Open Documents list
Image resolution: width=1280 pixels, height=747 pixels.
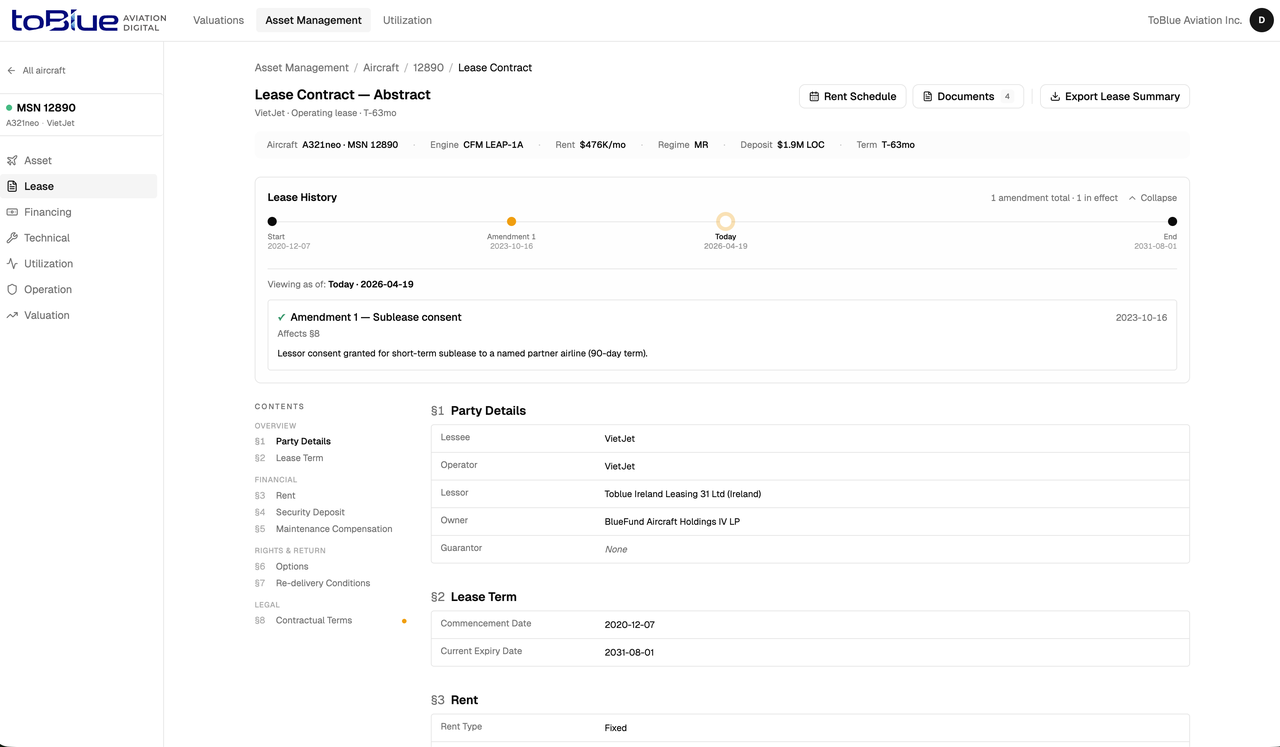click(x=968, y=97)
